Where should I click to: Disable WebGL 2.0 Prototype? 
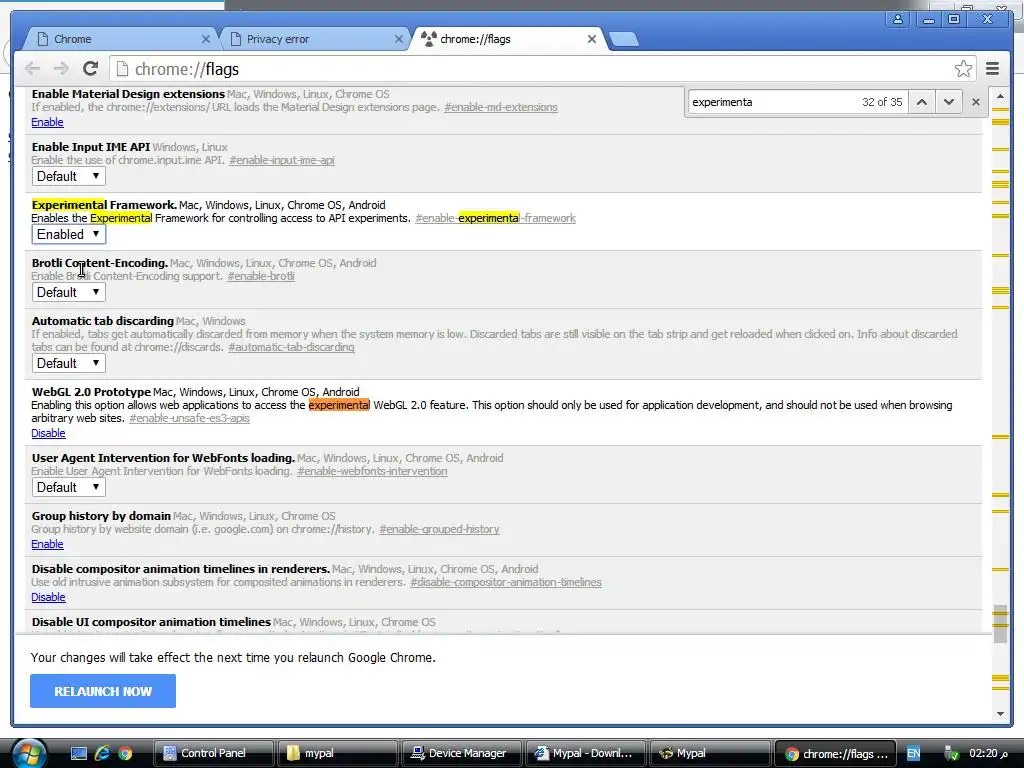(x=48, y=433)
